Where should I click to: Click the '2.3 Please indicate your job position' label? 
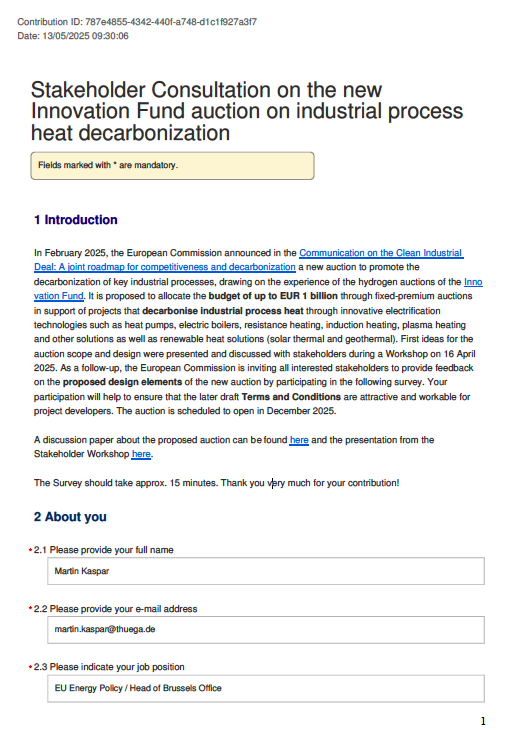click(109, 667)
